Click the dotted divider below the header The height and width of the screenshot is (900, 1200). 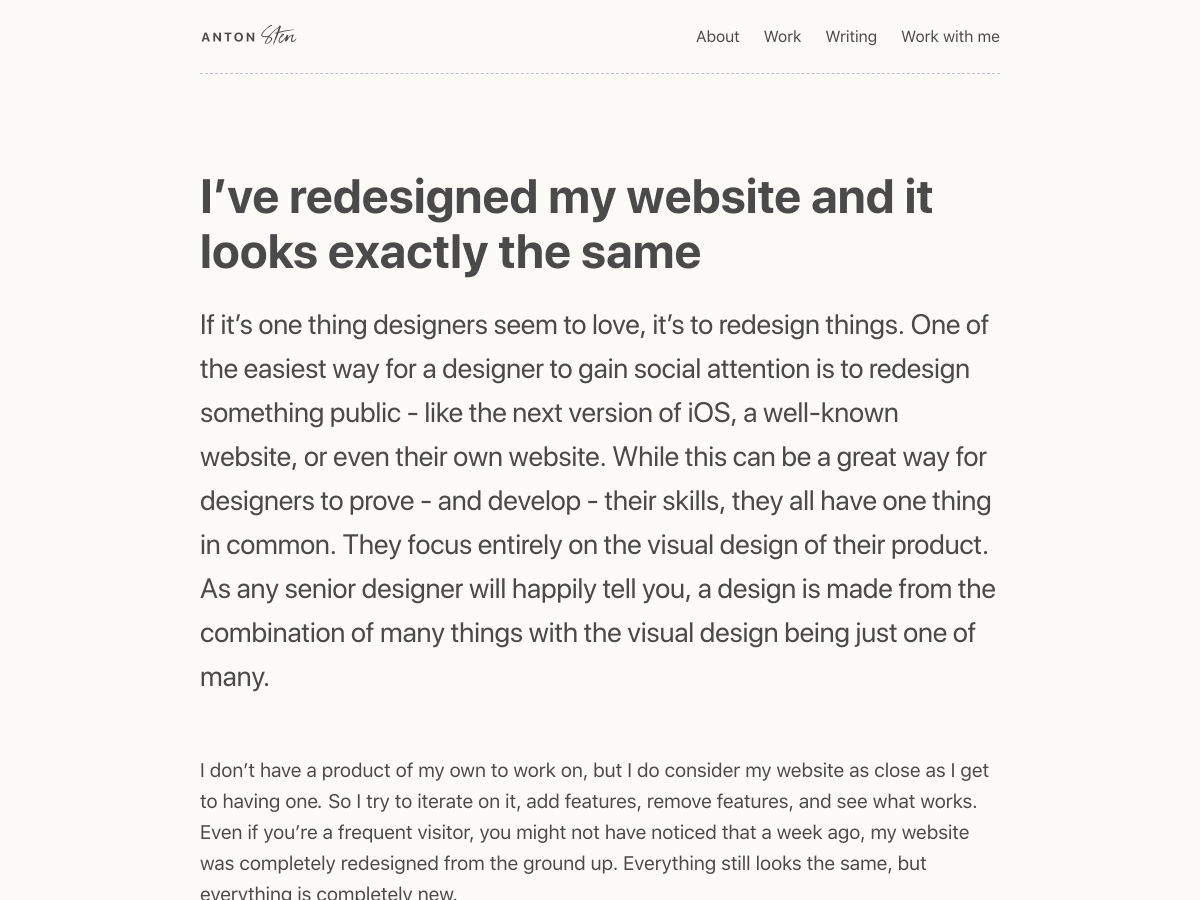pyautogui.click(x=600, y=73)
